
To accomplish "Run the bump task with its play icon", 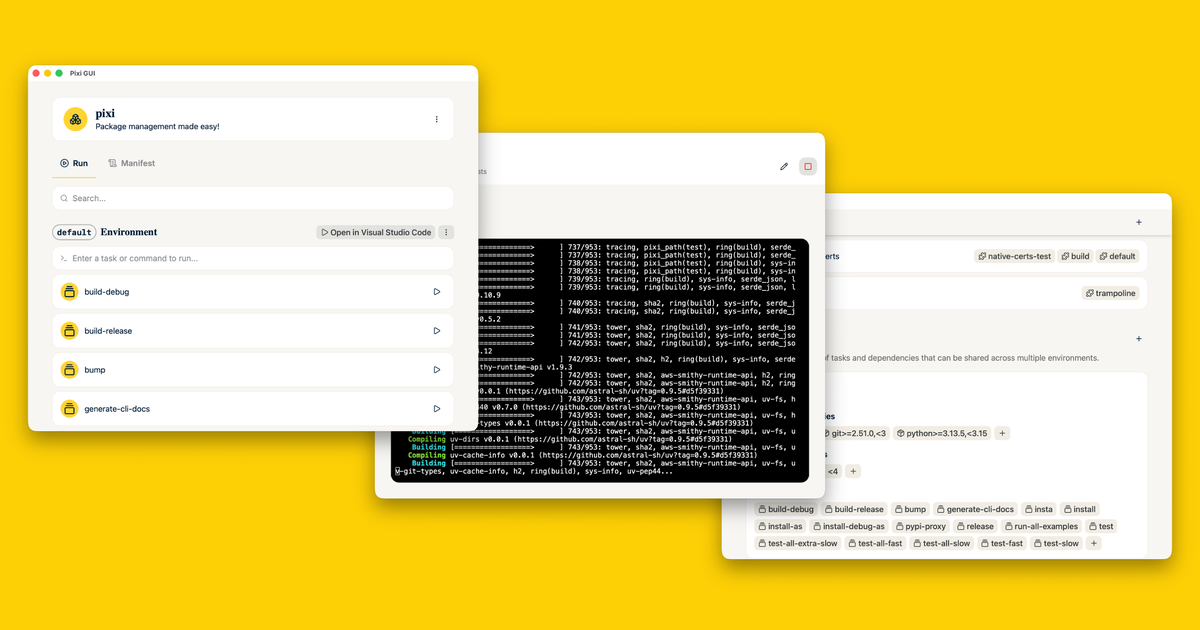I will [437, 369].
